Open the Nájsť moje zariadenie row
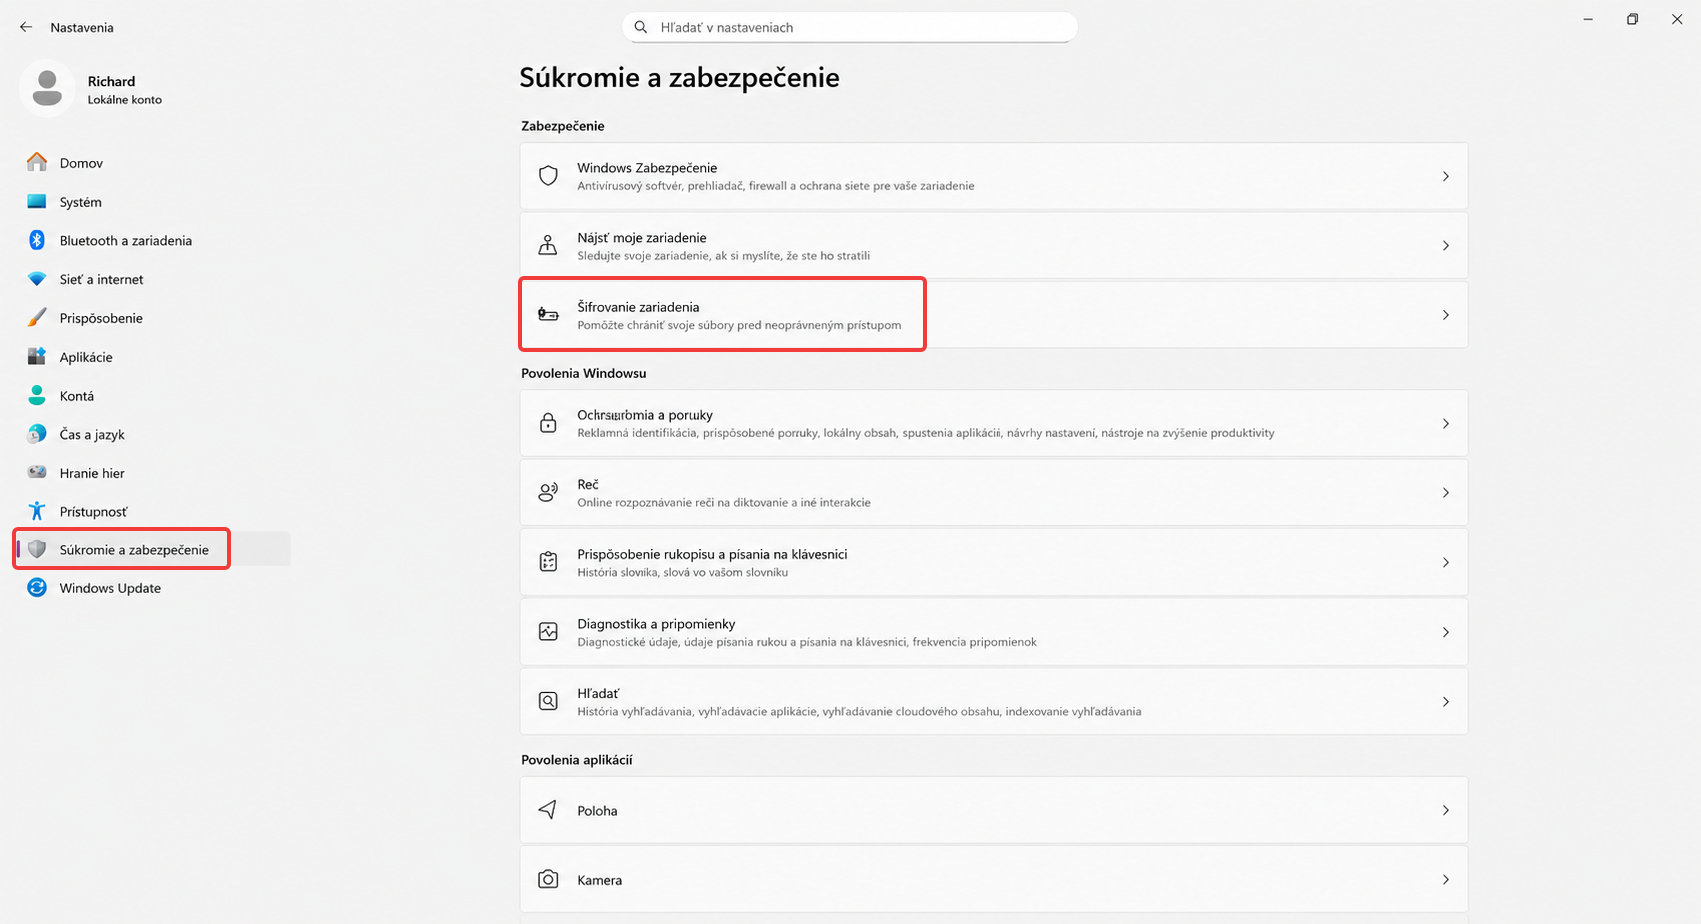The image size is (1701, 924). pyautogui.click(x=994, y=245)
